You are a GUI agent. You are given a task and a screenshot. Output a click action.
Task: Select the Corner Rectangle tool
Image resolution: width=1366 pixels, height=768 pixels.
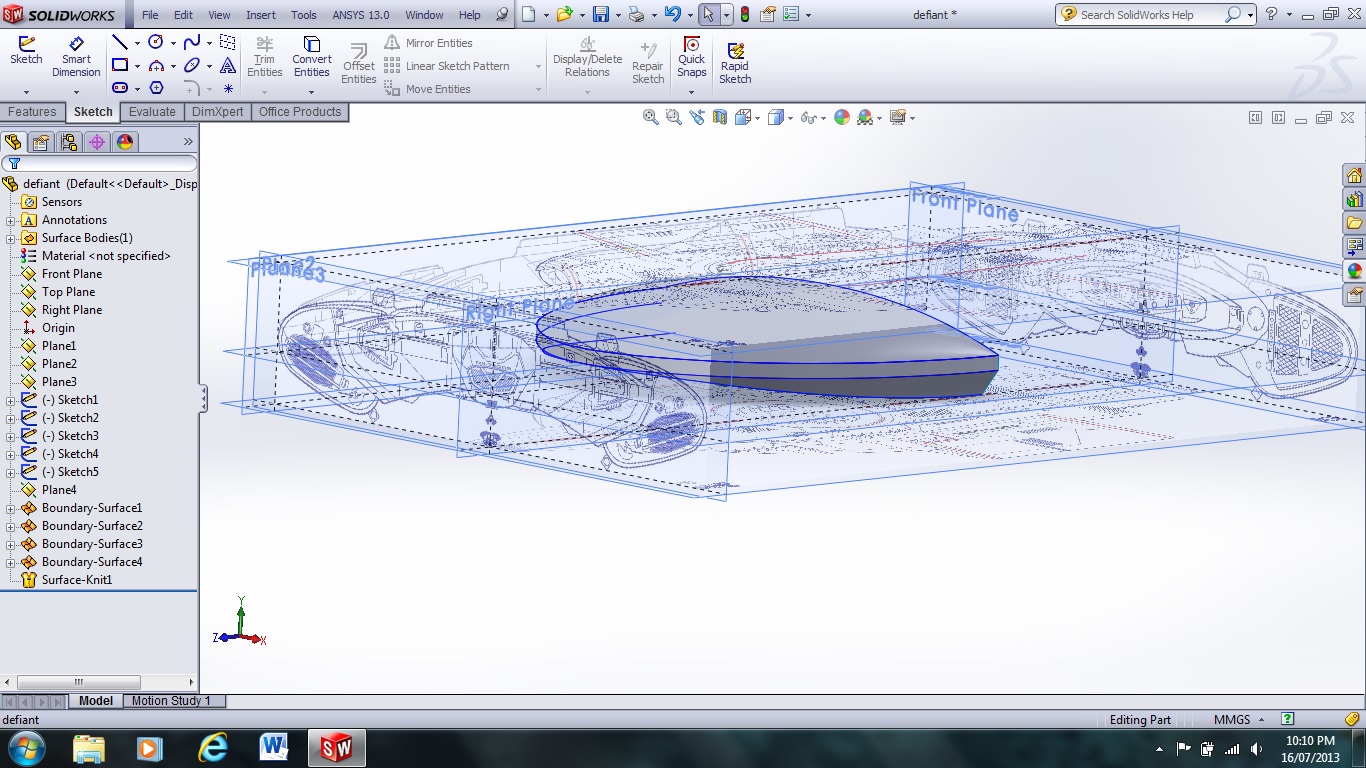click(x=119, y=65)
